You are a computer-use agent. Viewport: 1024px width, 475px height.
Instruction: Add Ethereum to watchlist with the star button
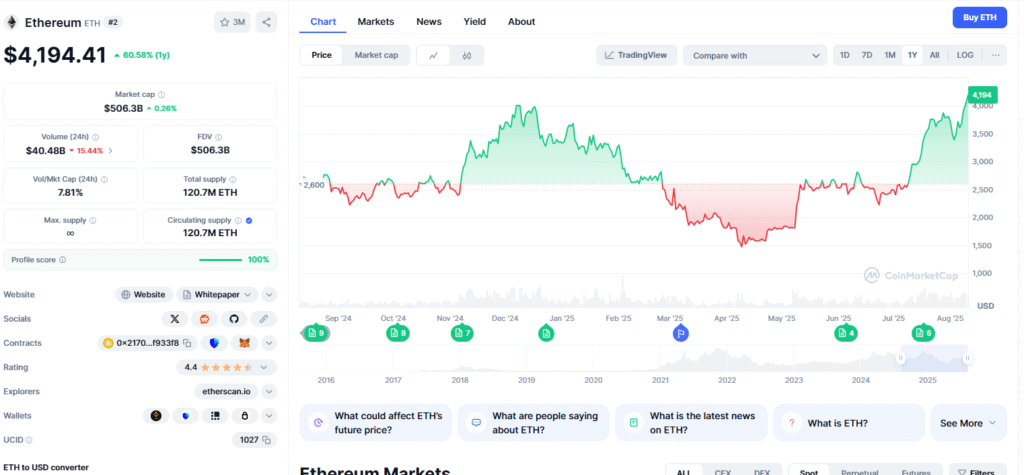pos(232,22)
